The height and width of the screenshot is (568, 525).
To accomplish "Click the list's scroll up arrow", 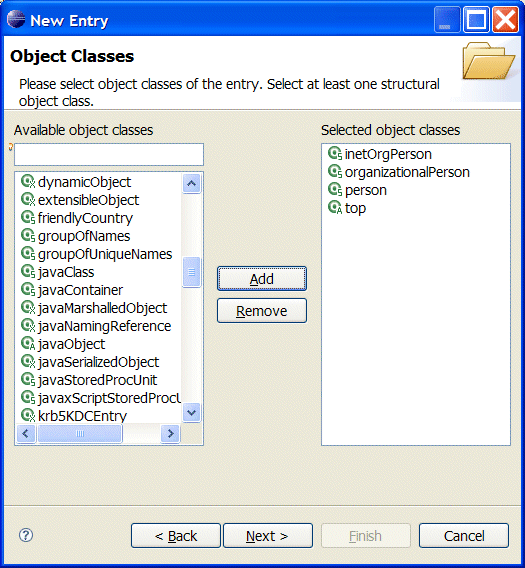I will [x=191, y=183].
